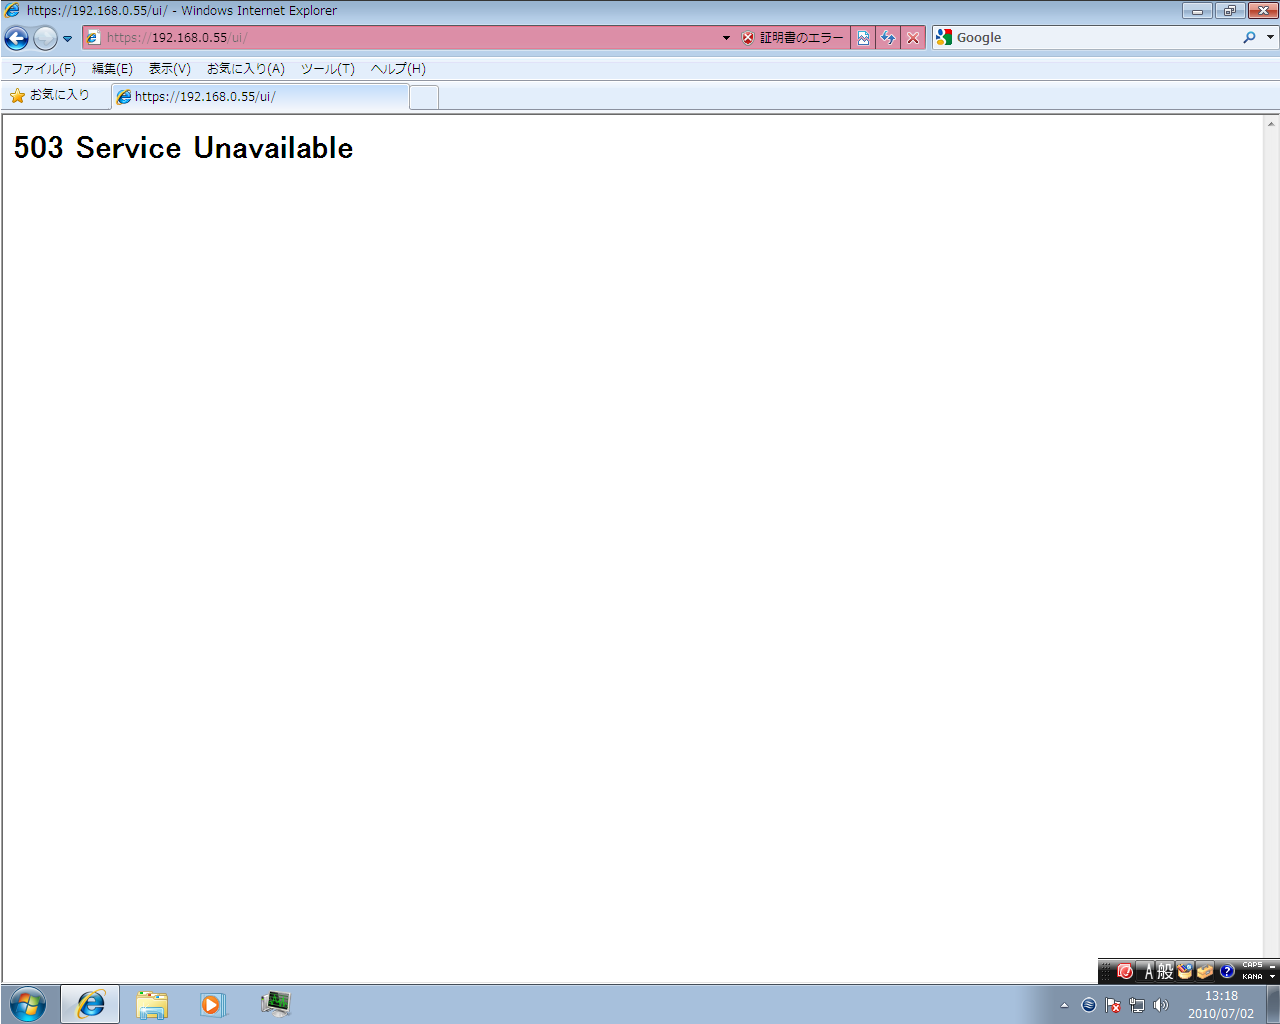Open Windows Explorer folder taskbar icon
The width and height of the screenshot is (1280, 1024).
(152, 1004)
